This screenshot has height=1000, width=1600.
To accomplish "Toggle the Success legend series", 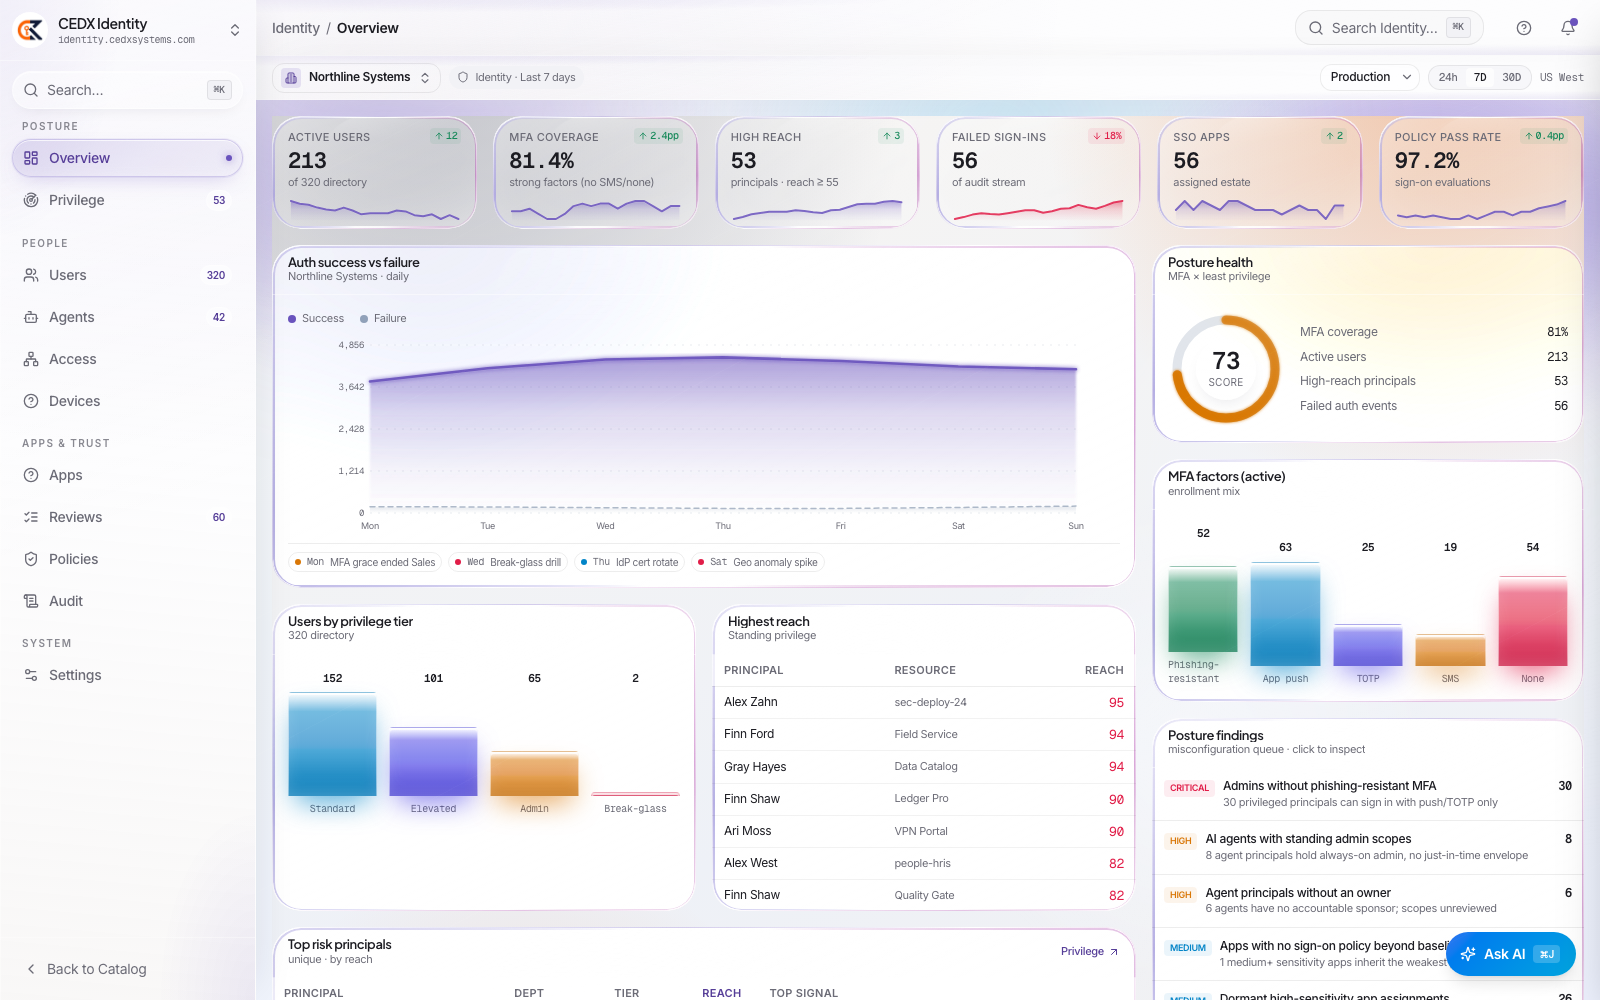I will pos(316,318).
